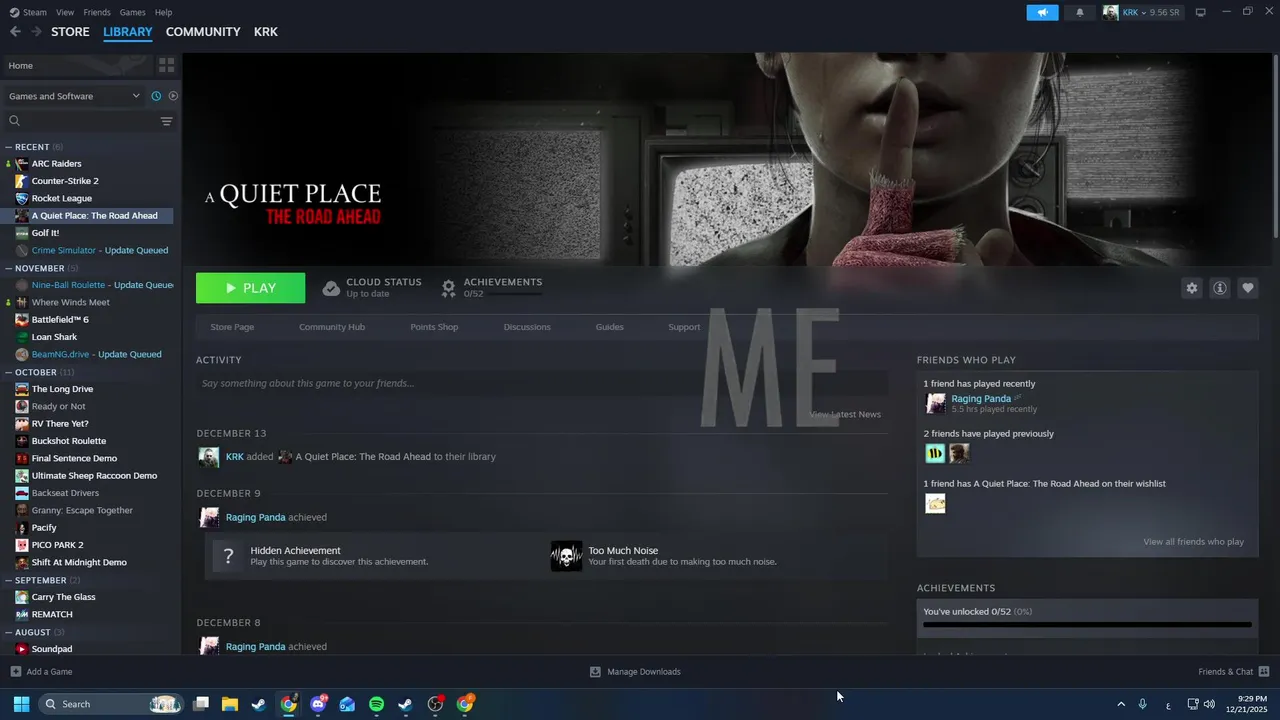Switch to Big Picture mode monitor icon
This screenshot has height=720, width=1280.
click(x=1201, y=12)
